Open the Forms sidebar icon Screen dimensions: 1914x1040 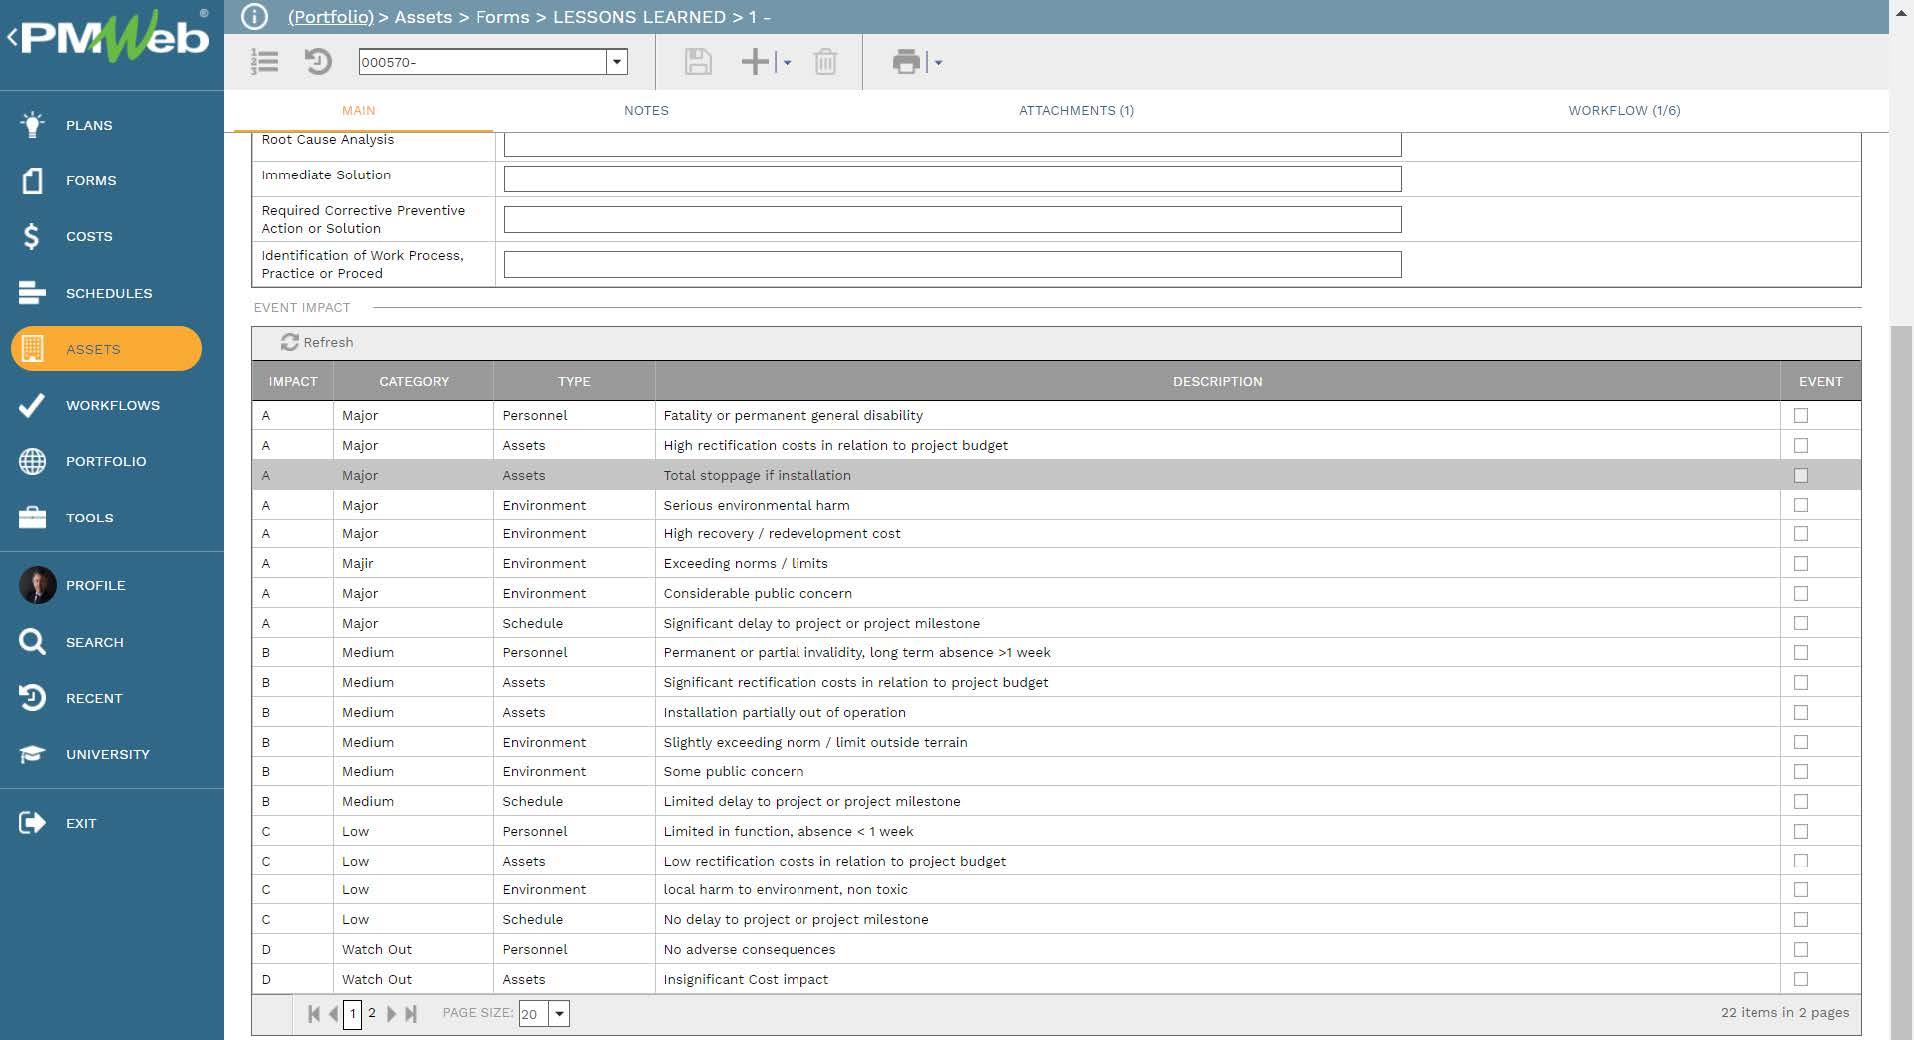[x=32, y=181]
